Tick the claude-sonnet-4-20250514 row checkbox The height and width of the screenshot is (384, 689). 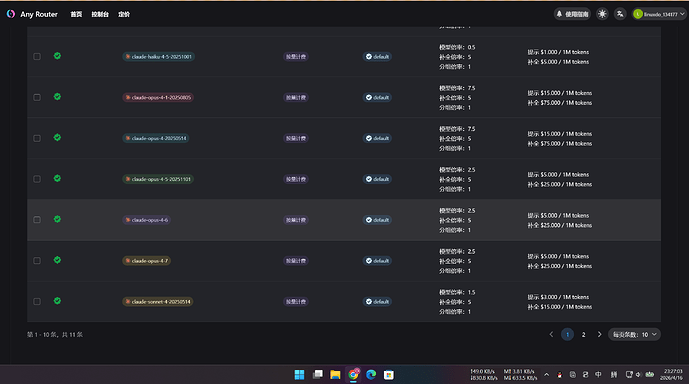(37, 302)
